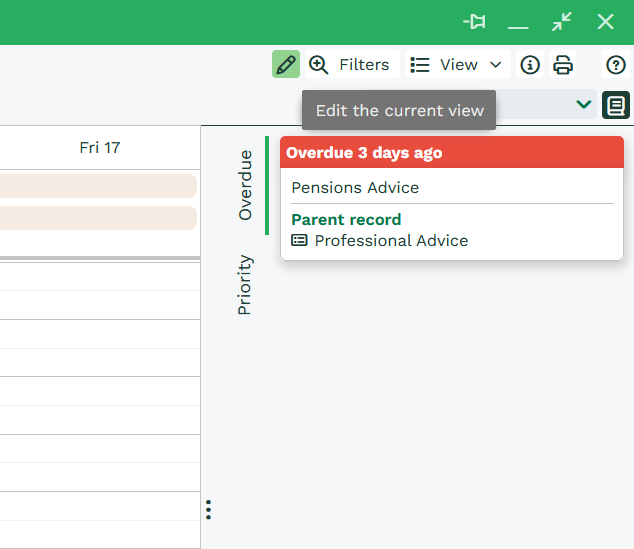Screen dimensions: 634x549
Task: Click the three-dot vertical panel divider handle
Action: [208, 510]
